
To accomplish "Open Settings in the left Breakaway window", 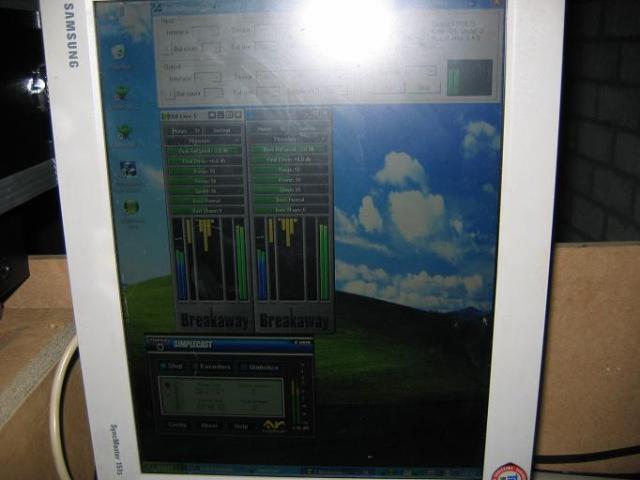I will pyautogui.click(x=222, y=131).
